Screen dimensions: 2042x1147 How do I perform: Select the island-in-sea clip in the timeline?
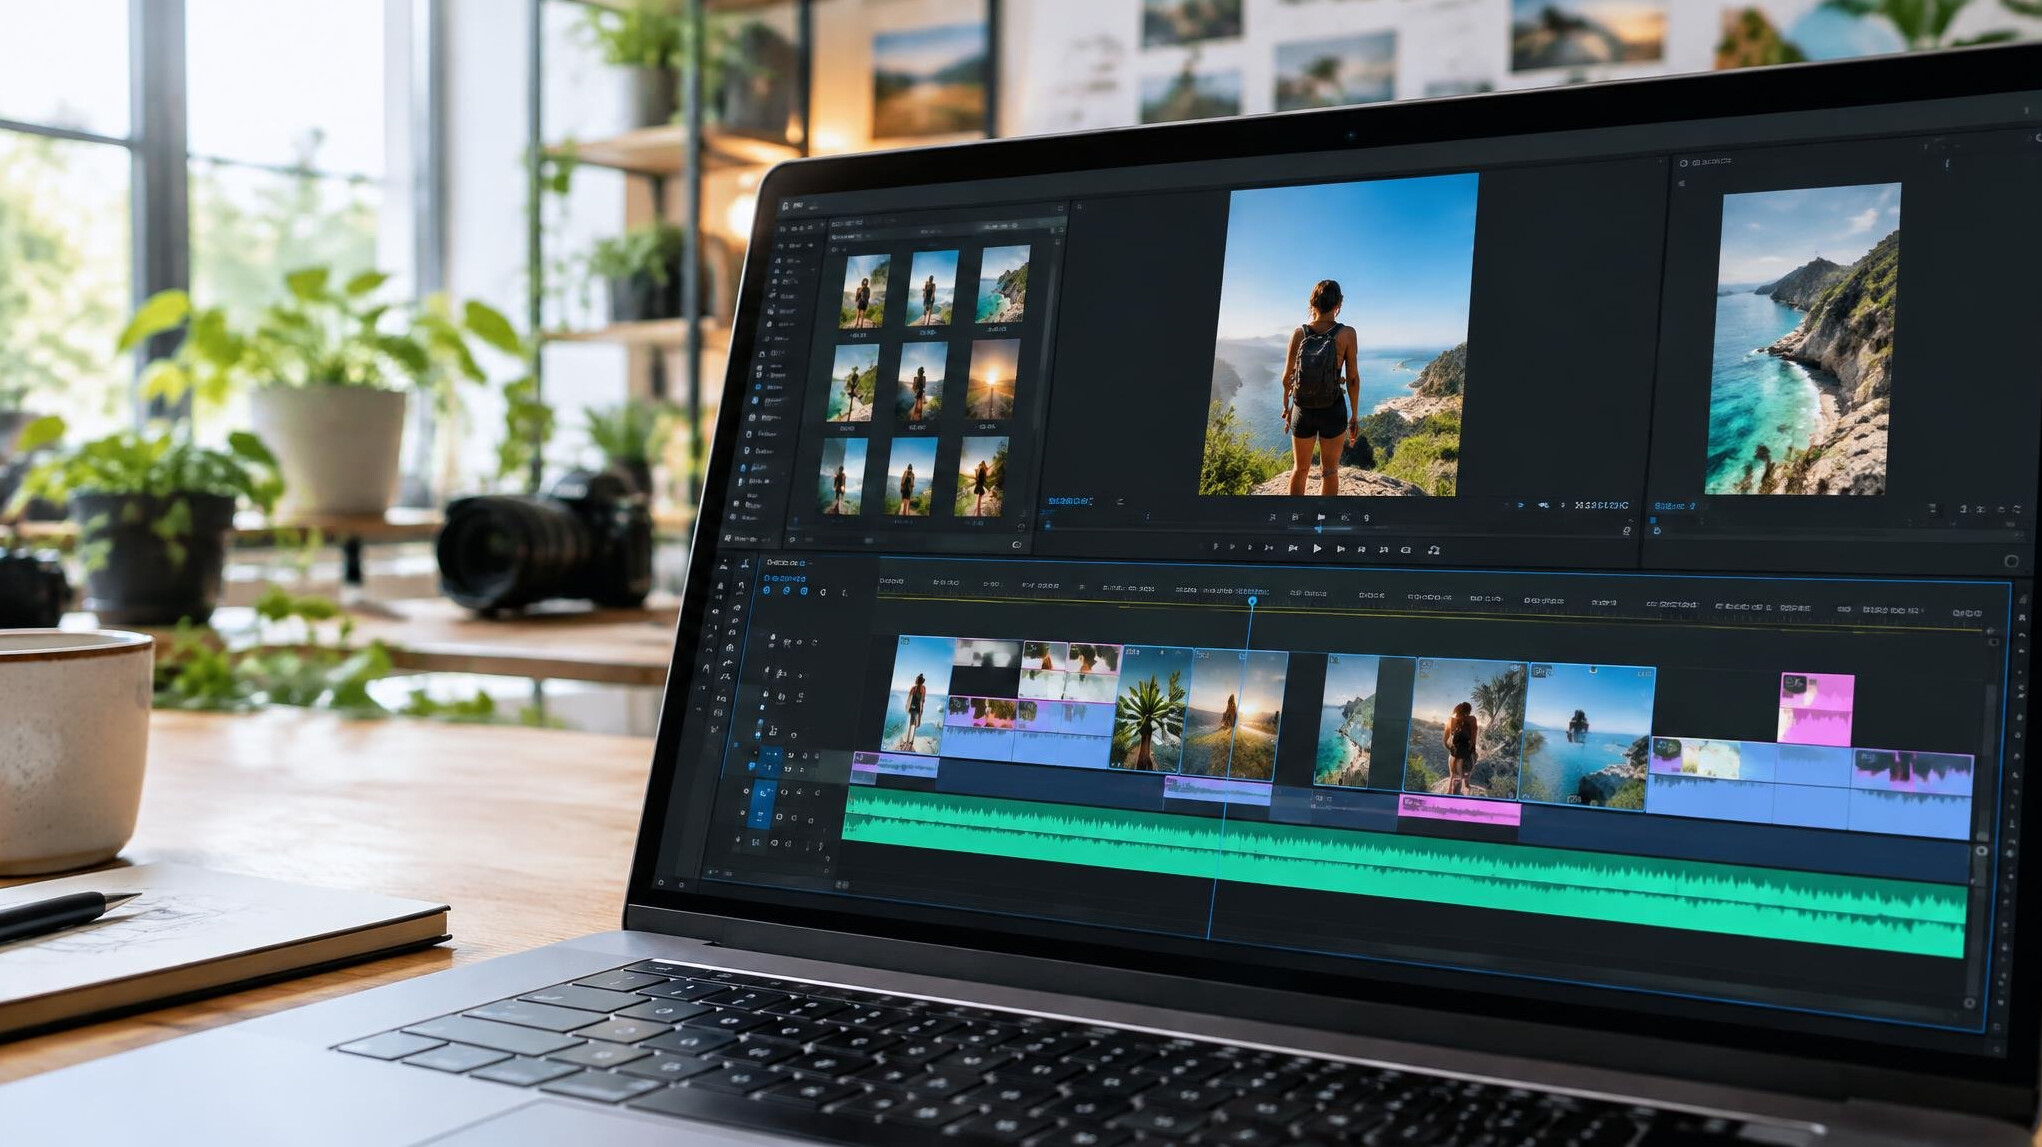click(1586, 735)
